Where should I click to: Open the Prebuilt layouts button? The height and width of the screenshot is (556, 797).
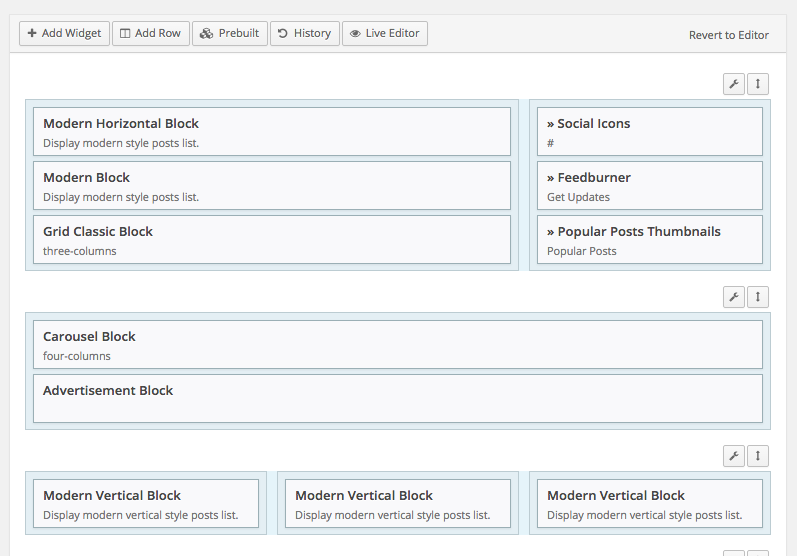(x=230, y=34)
